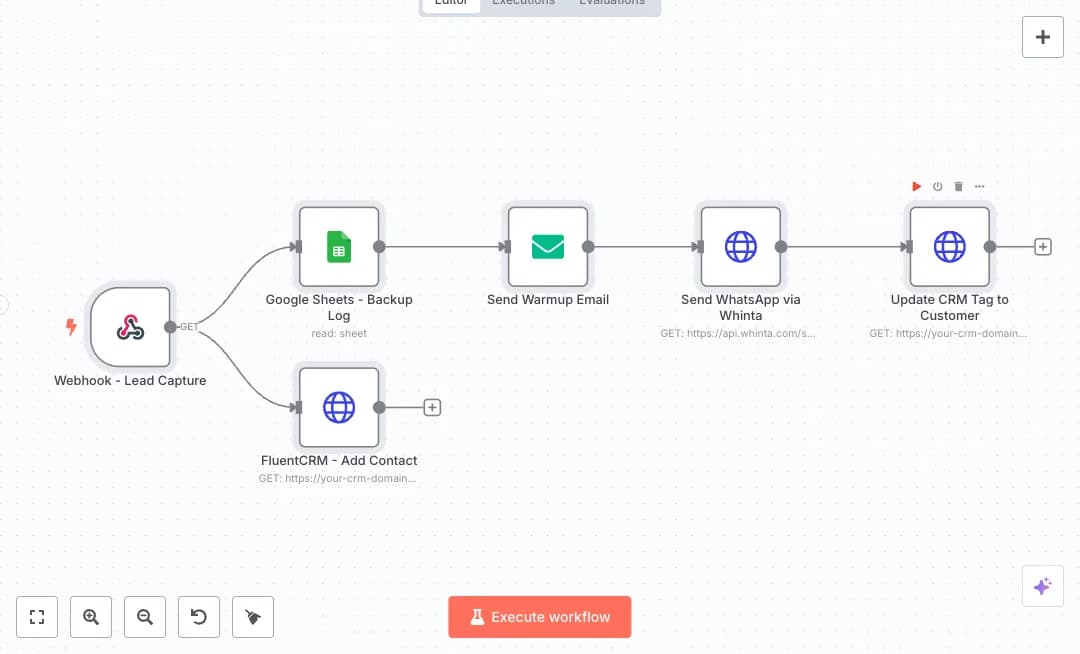Screen dimensions: 1080x654
Task: Open the Send Warmup Email envelope node
Action: [x=548, y=247]
